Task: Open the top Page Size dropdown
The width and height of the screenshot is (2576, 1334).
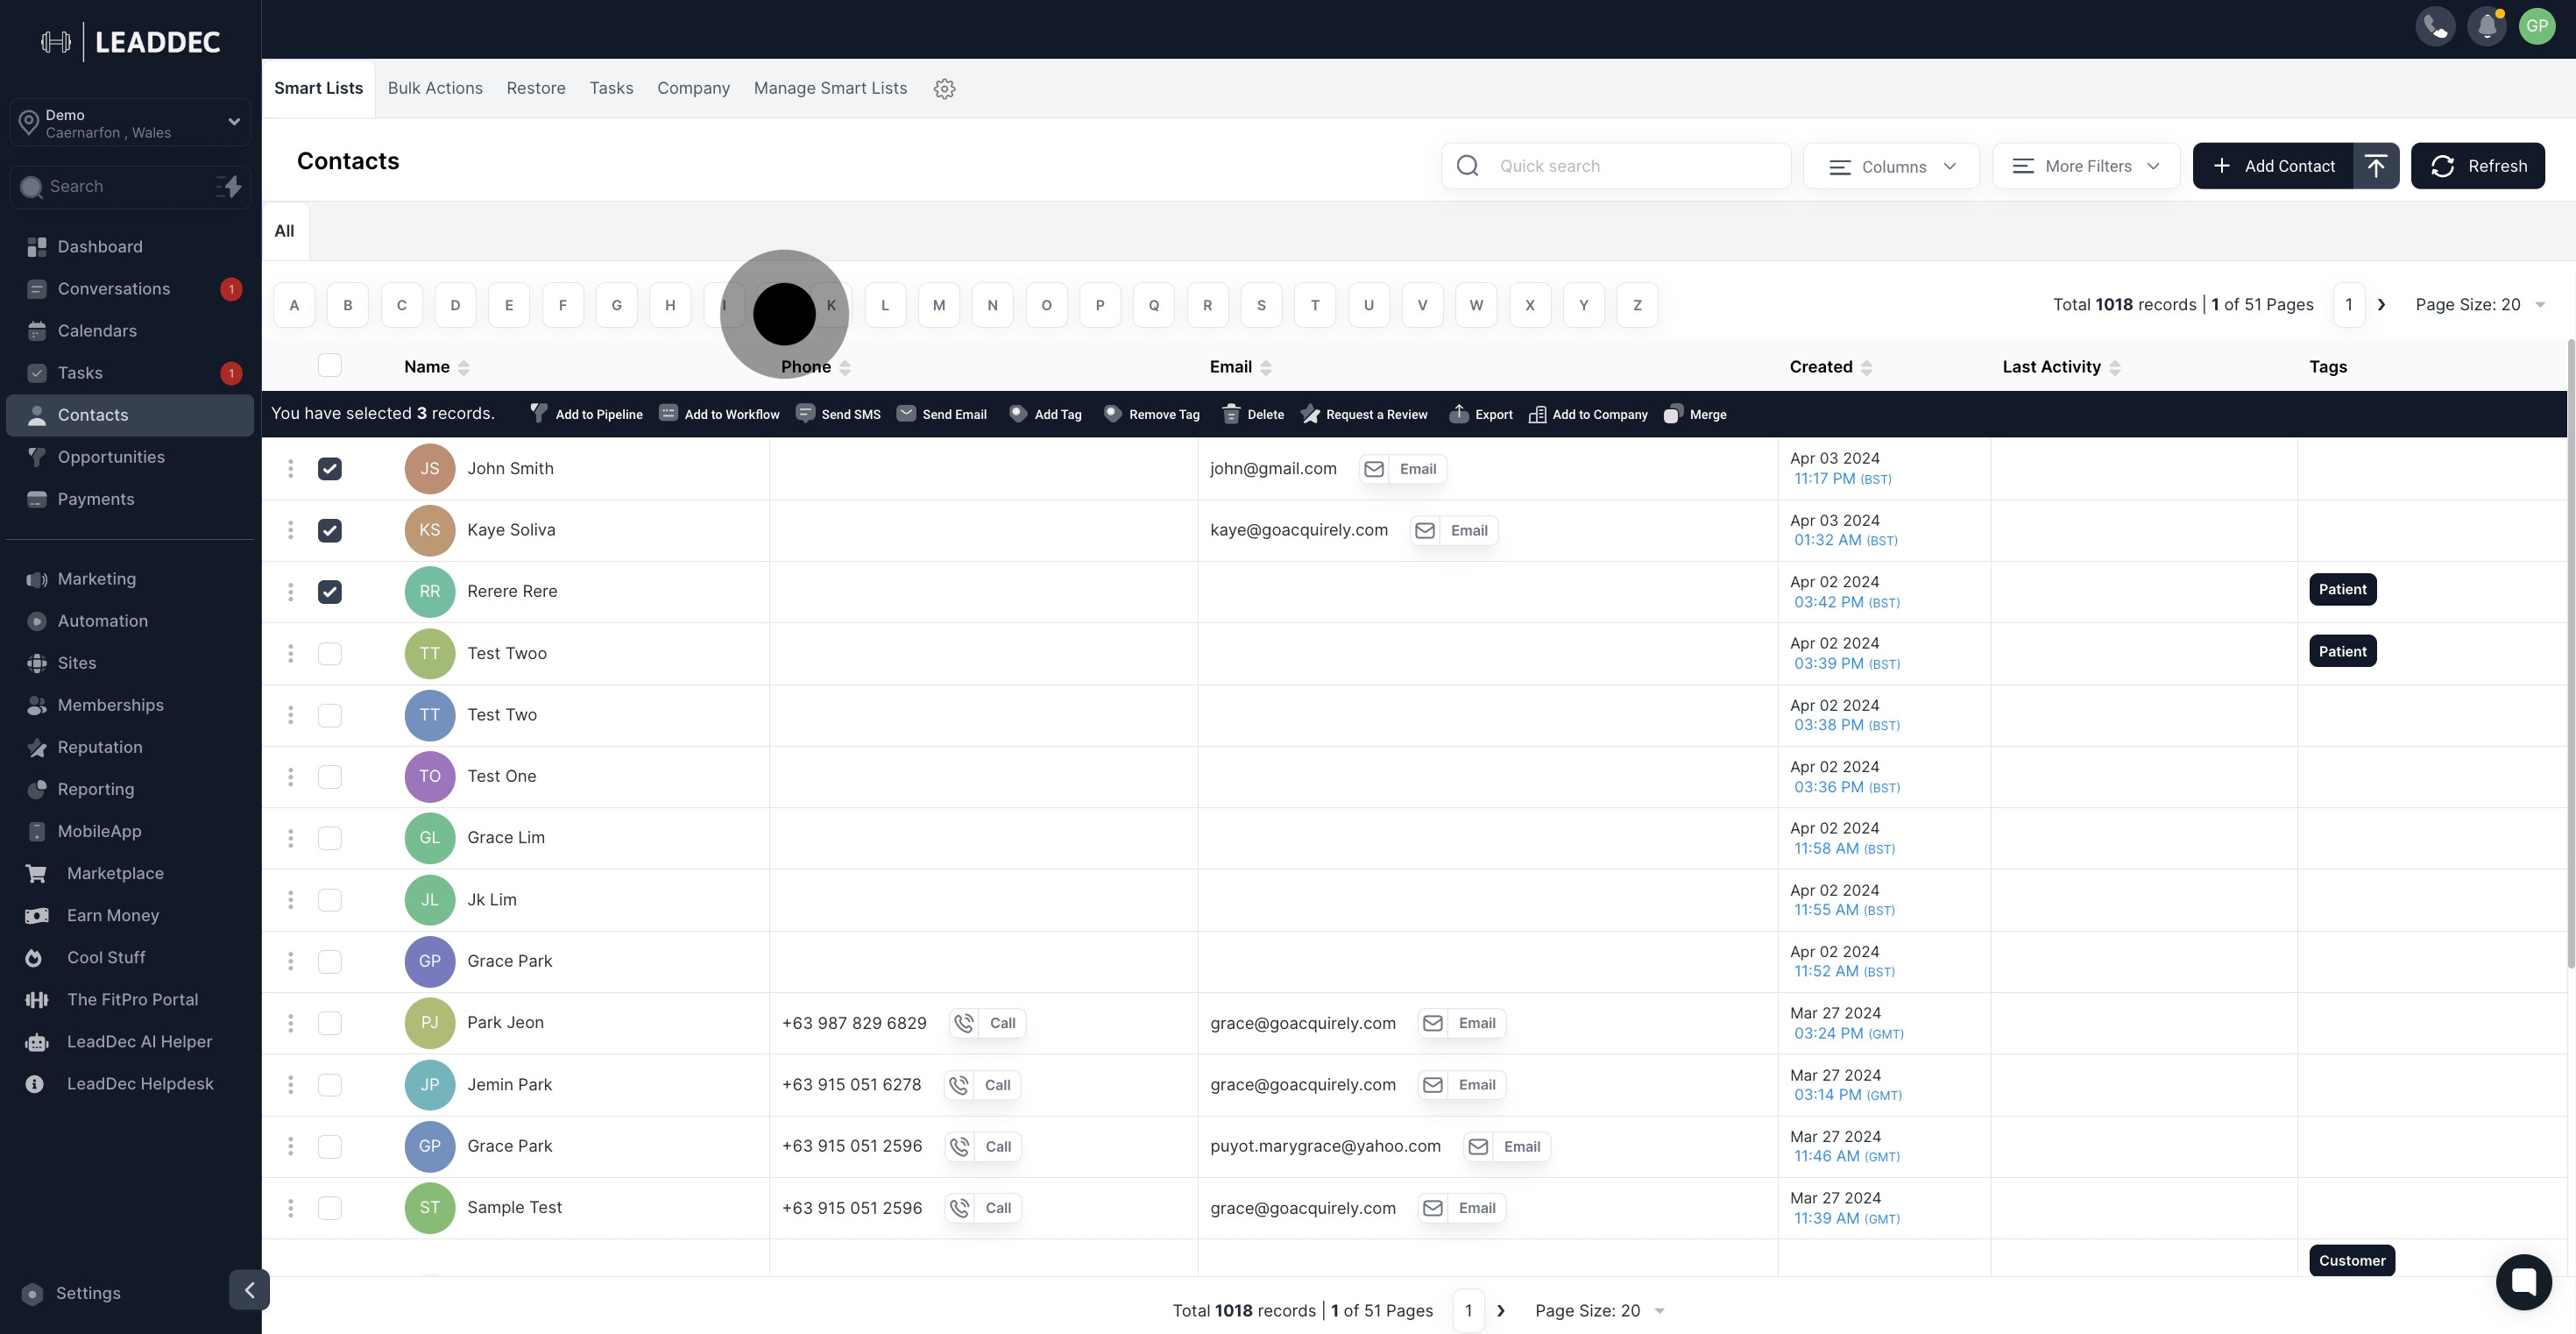Action: (x=2480, y=304)
